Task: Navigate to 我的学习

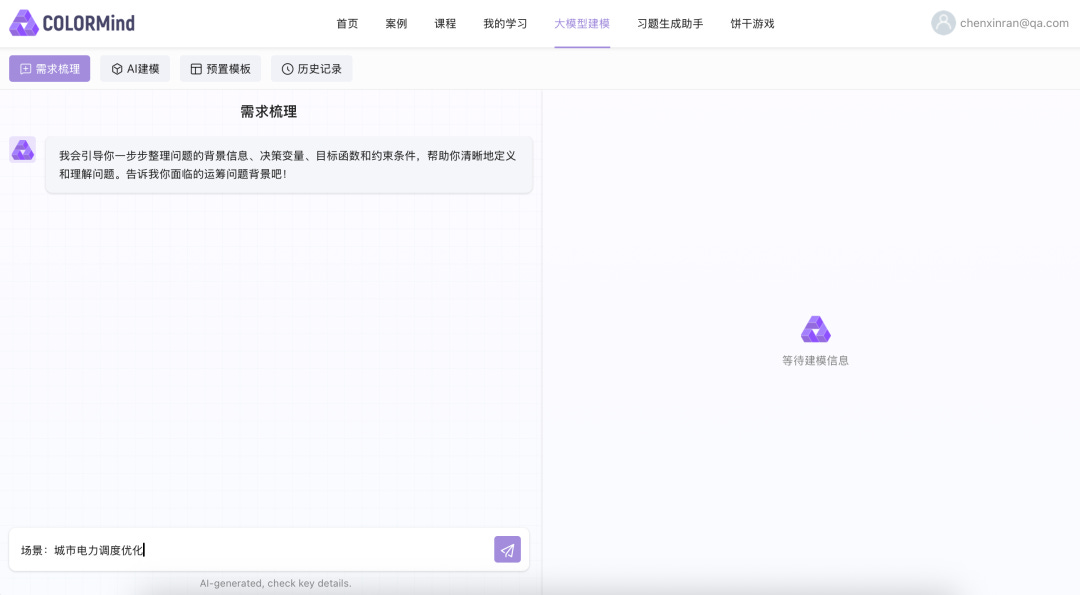Action: pos(505,23)
